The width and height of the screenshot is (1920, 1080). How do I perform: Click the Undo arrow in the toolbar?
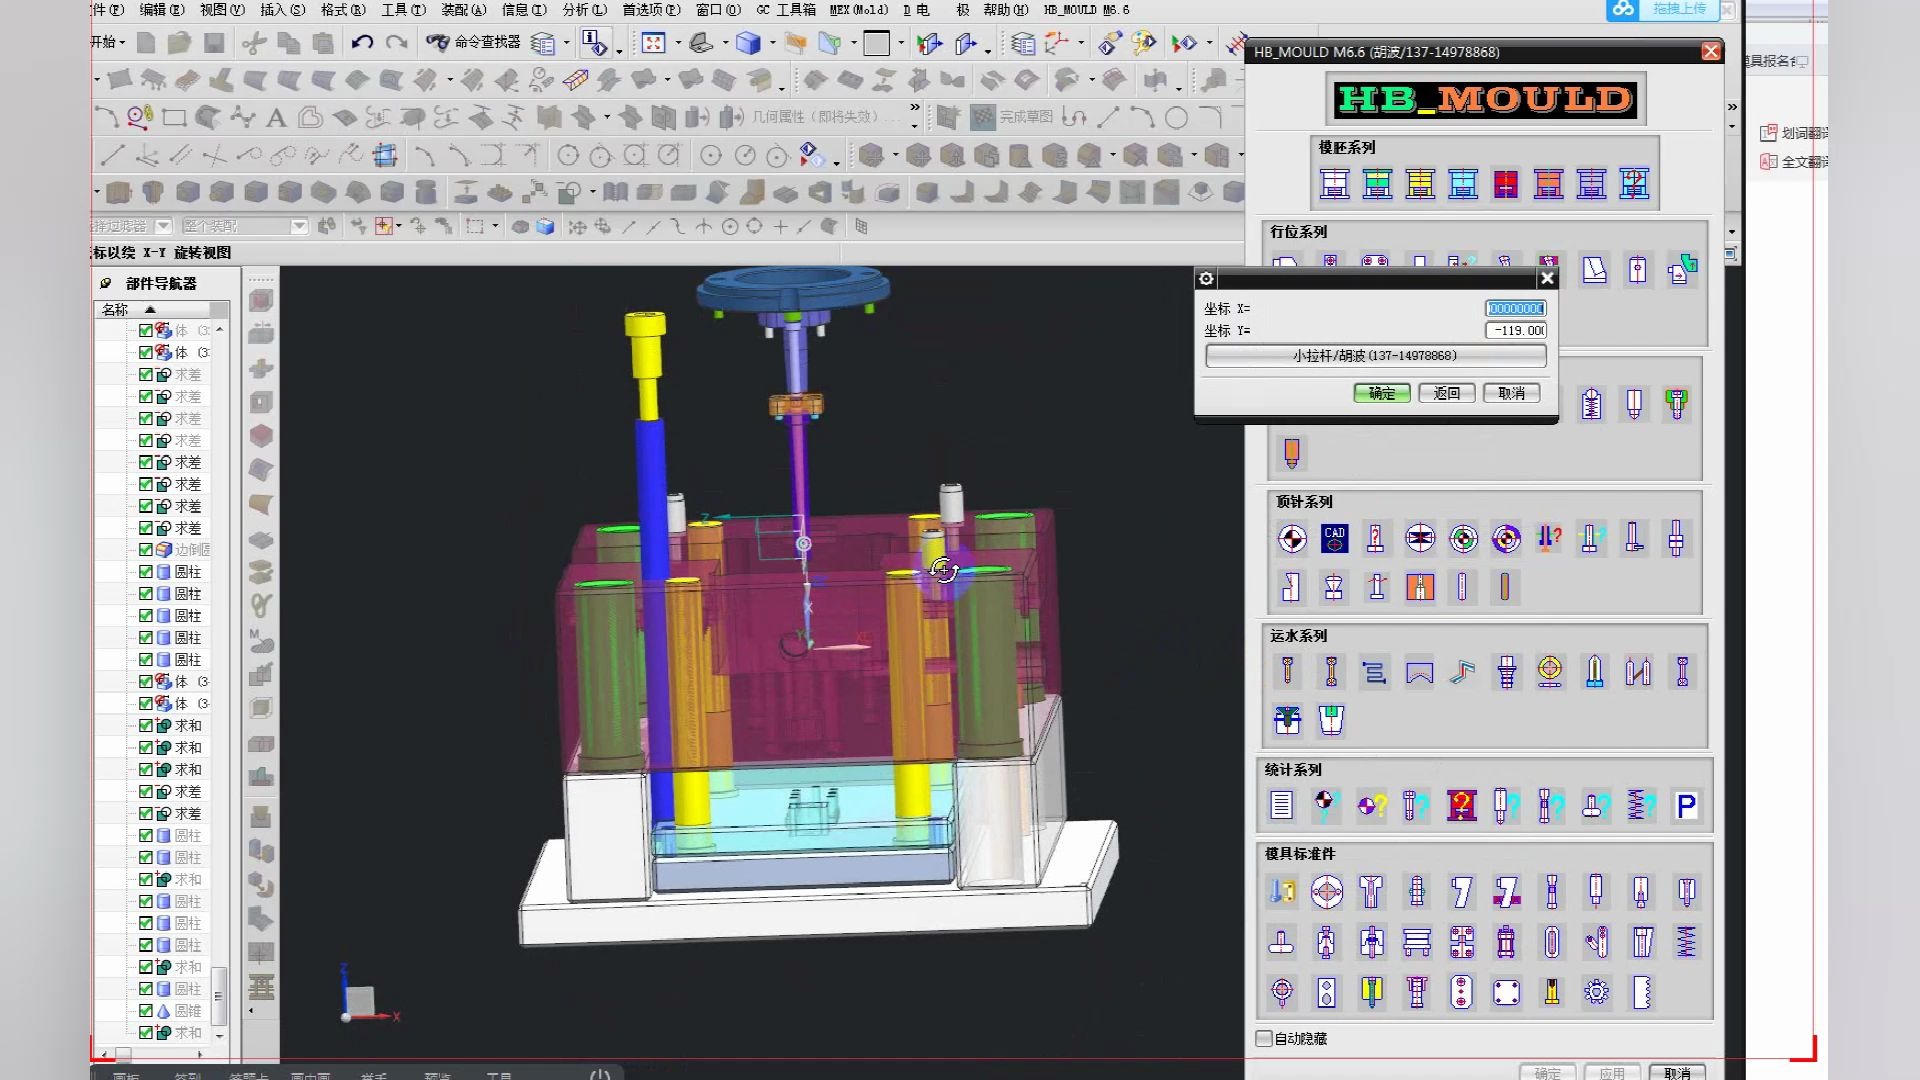[x=362, y=42]
